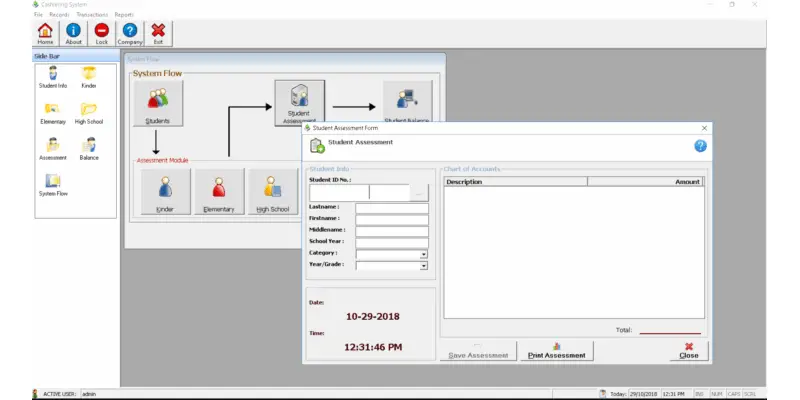
Task: Open Balance in the side bar
Action: (89, 149)
